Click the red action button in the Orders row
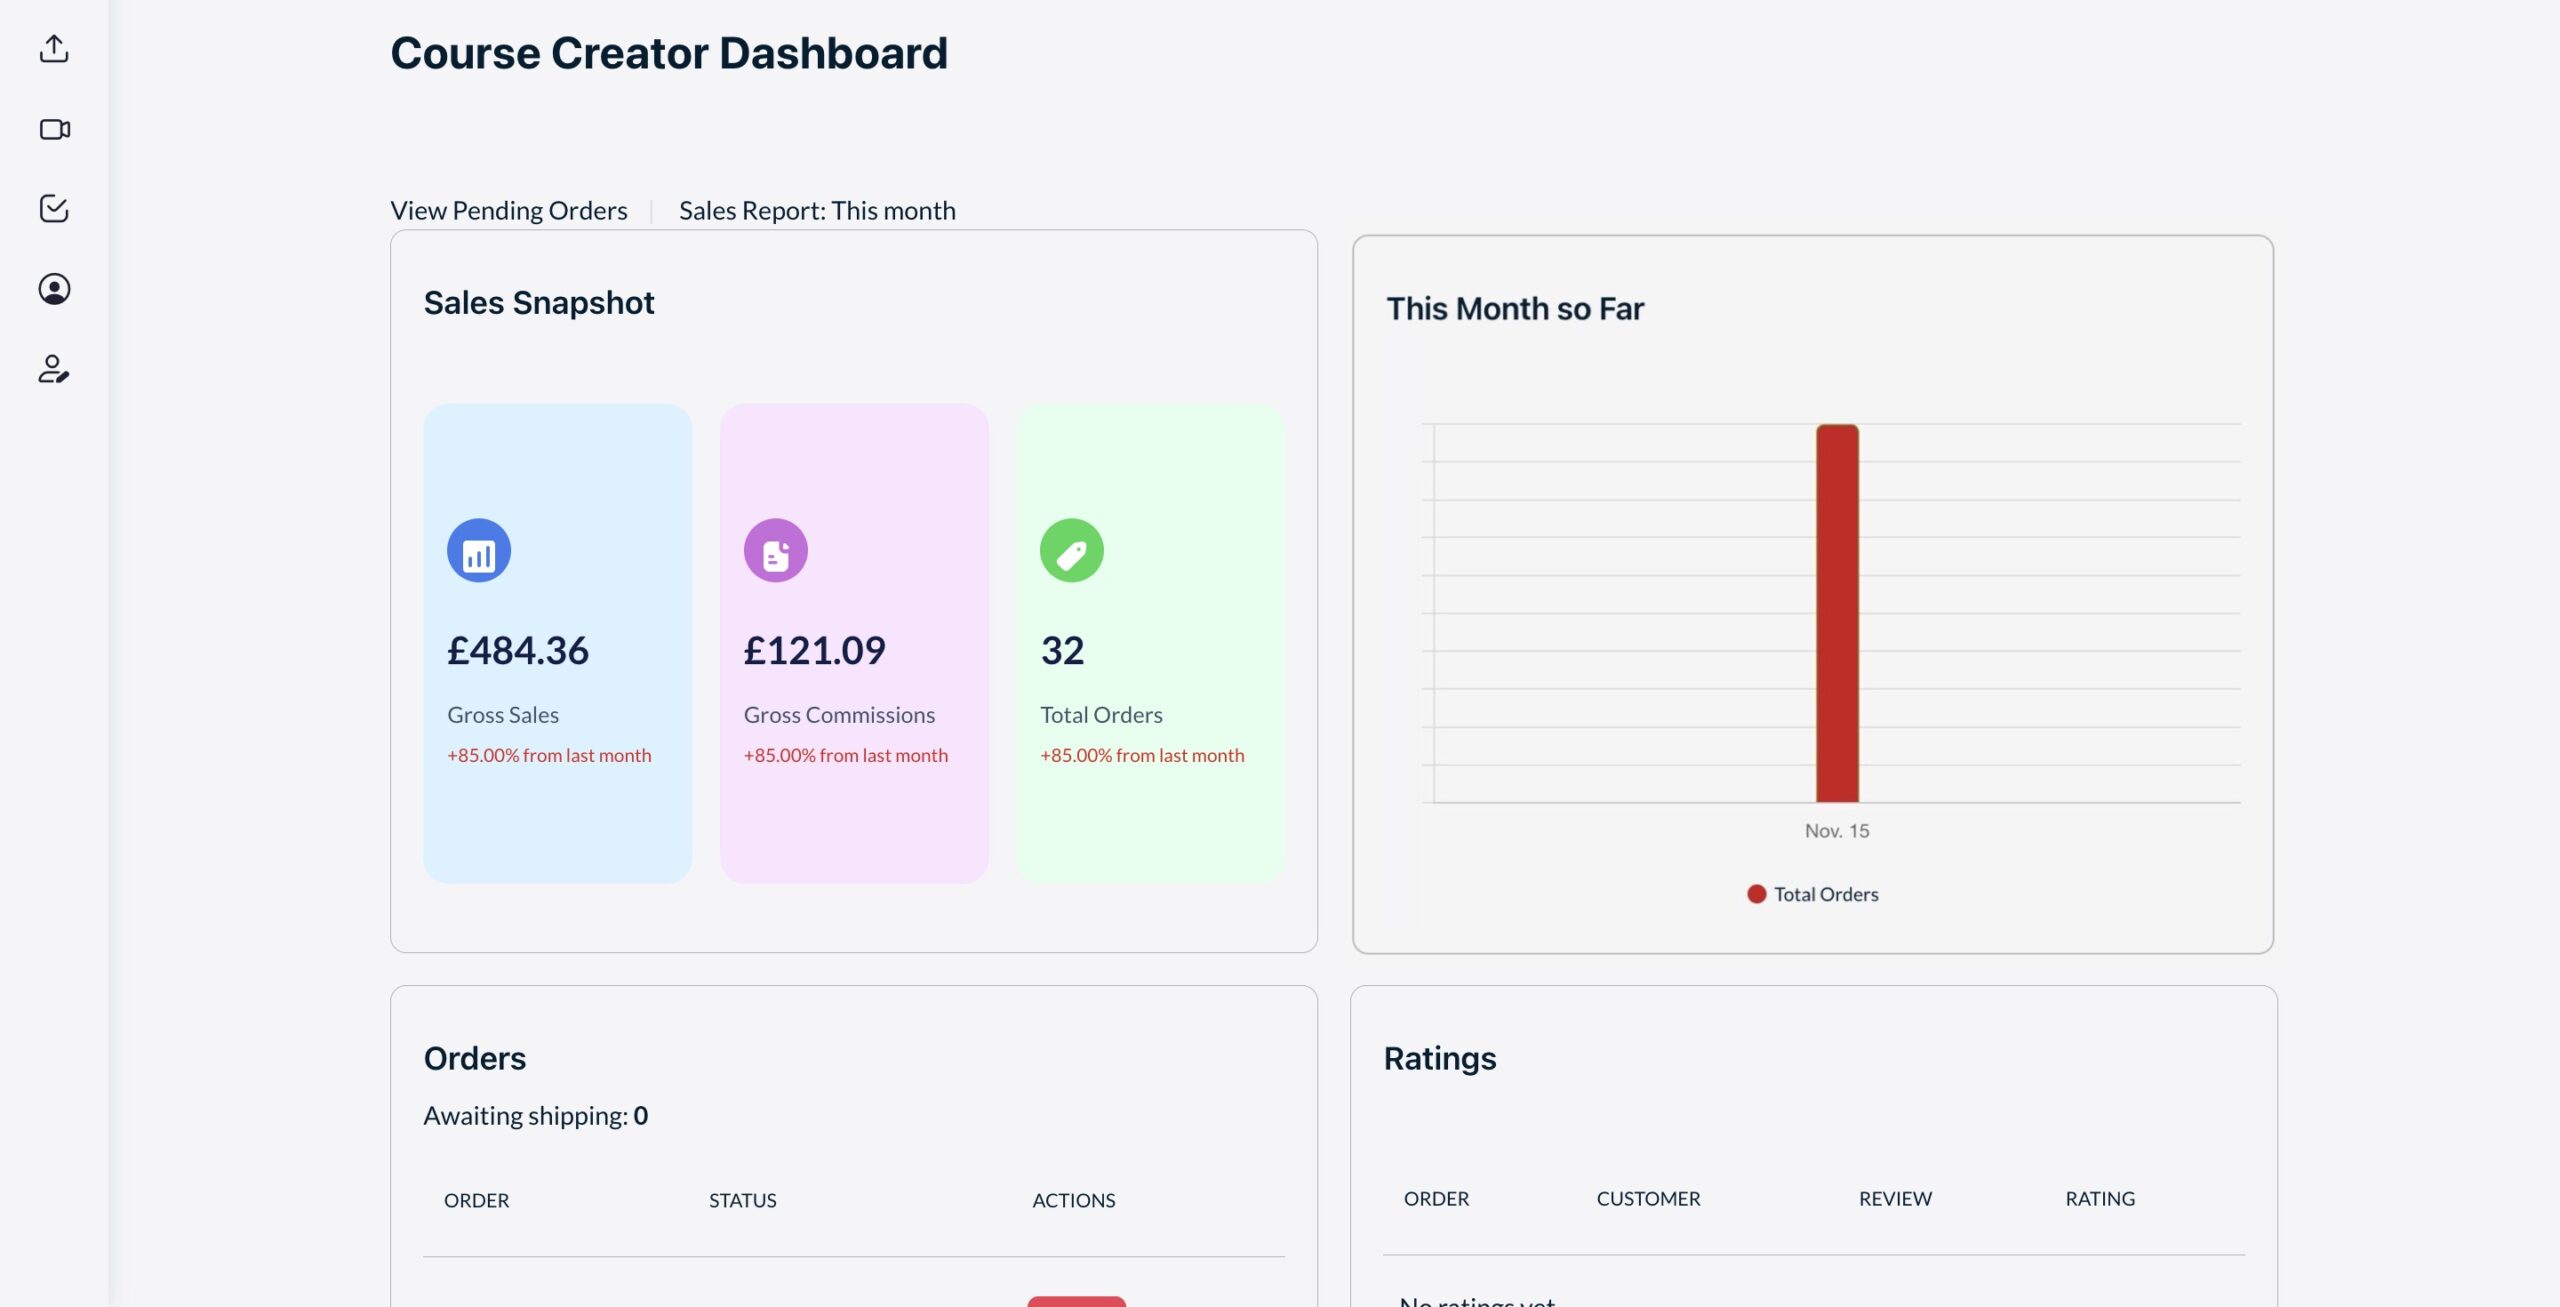2560x1307 pixels. pos(1075,1301)
